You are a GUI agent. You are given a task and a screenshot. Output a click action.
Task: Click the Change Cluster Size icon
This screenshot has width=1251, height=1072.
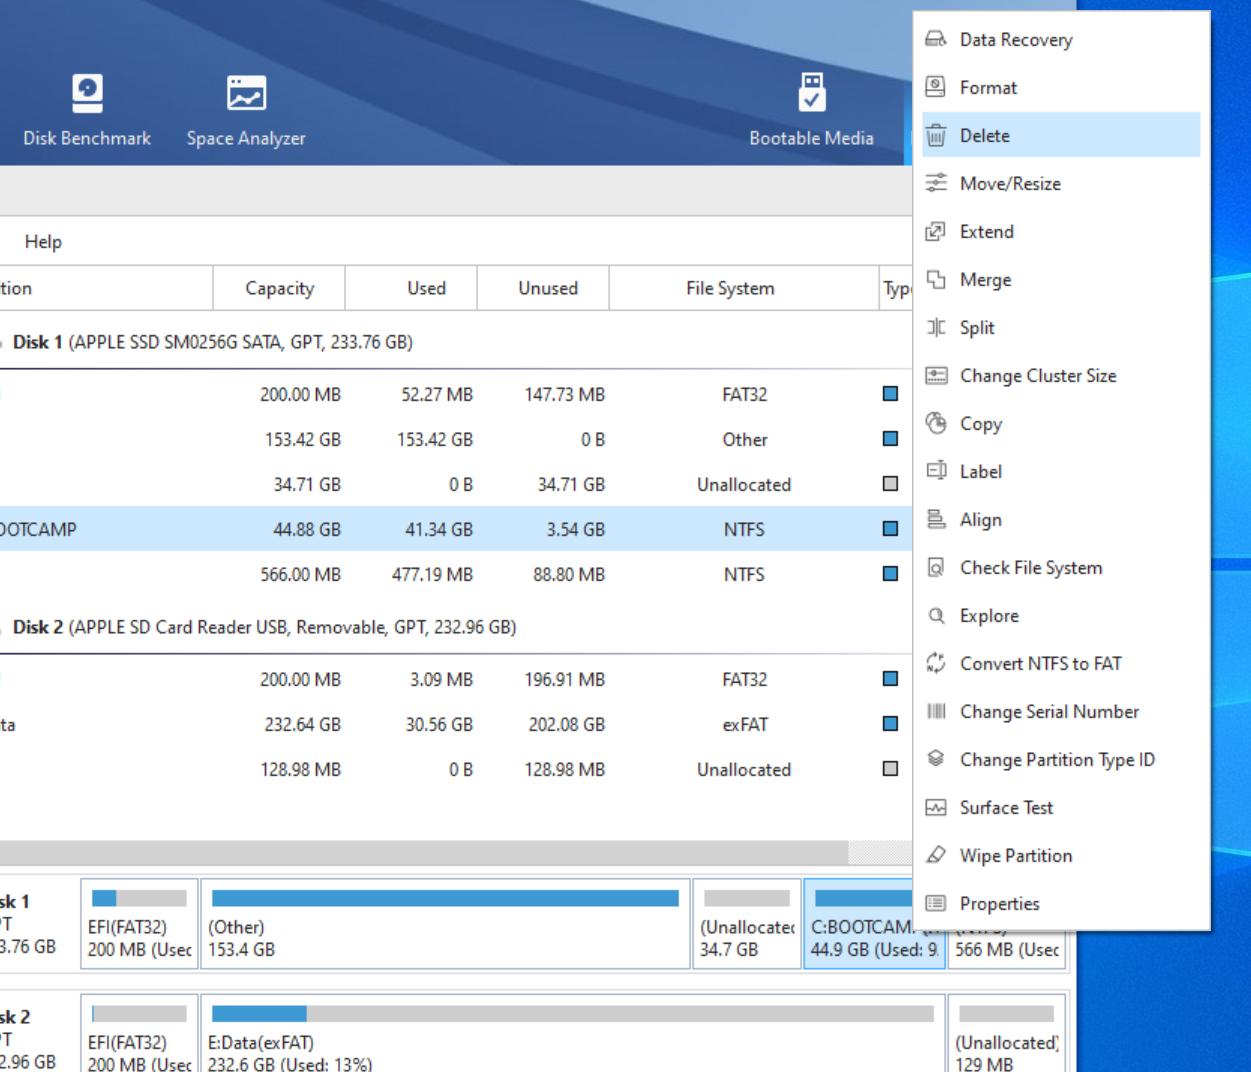click(x=936, y=375)
